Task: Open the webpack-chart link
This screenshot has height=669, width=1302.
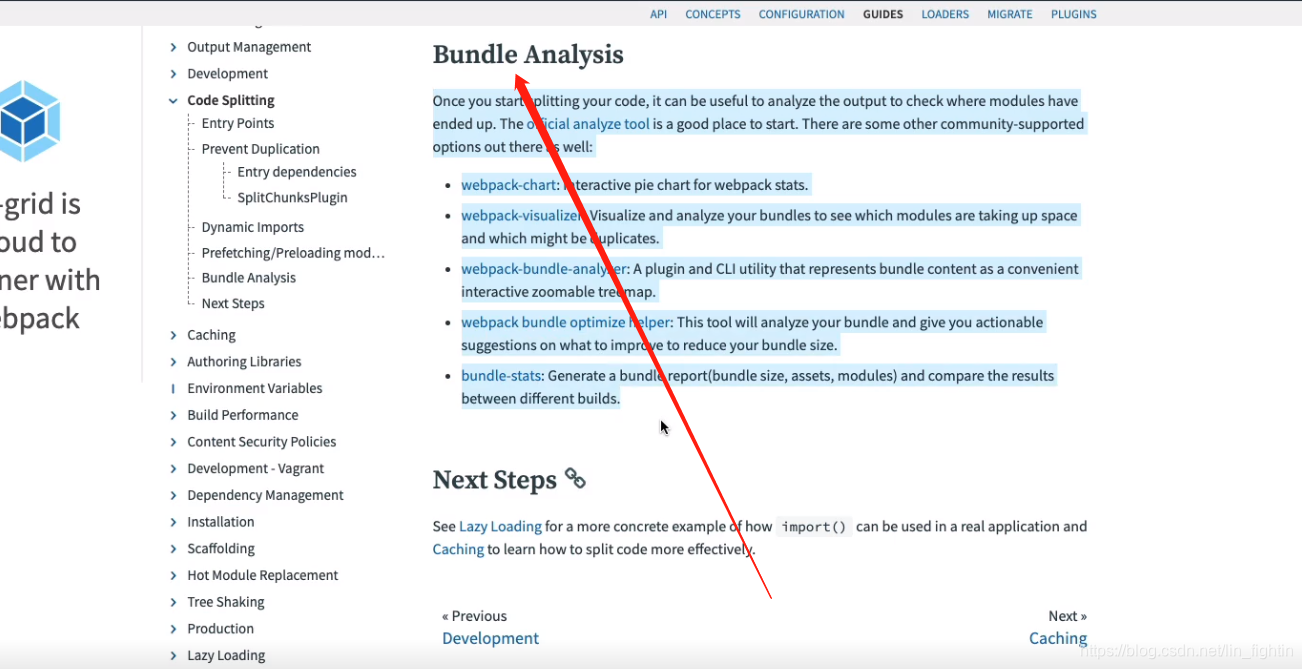Action: tap(509, 185)
